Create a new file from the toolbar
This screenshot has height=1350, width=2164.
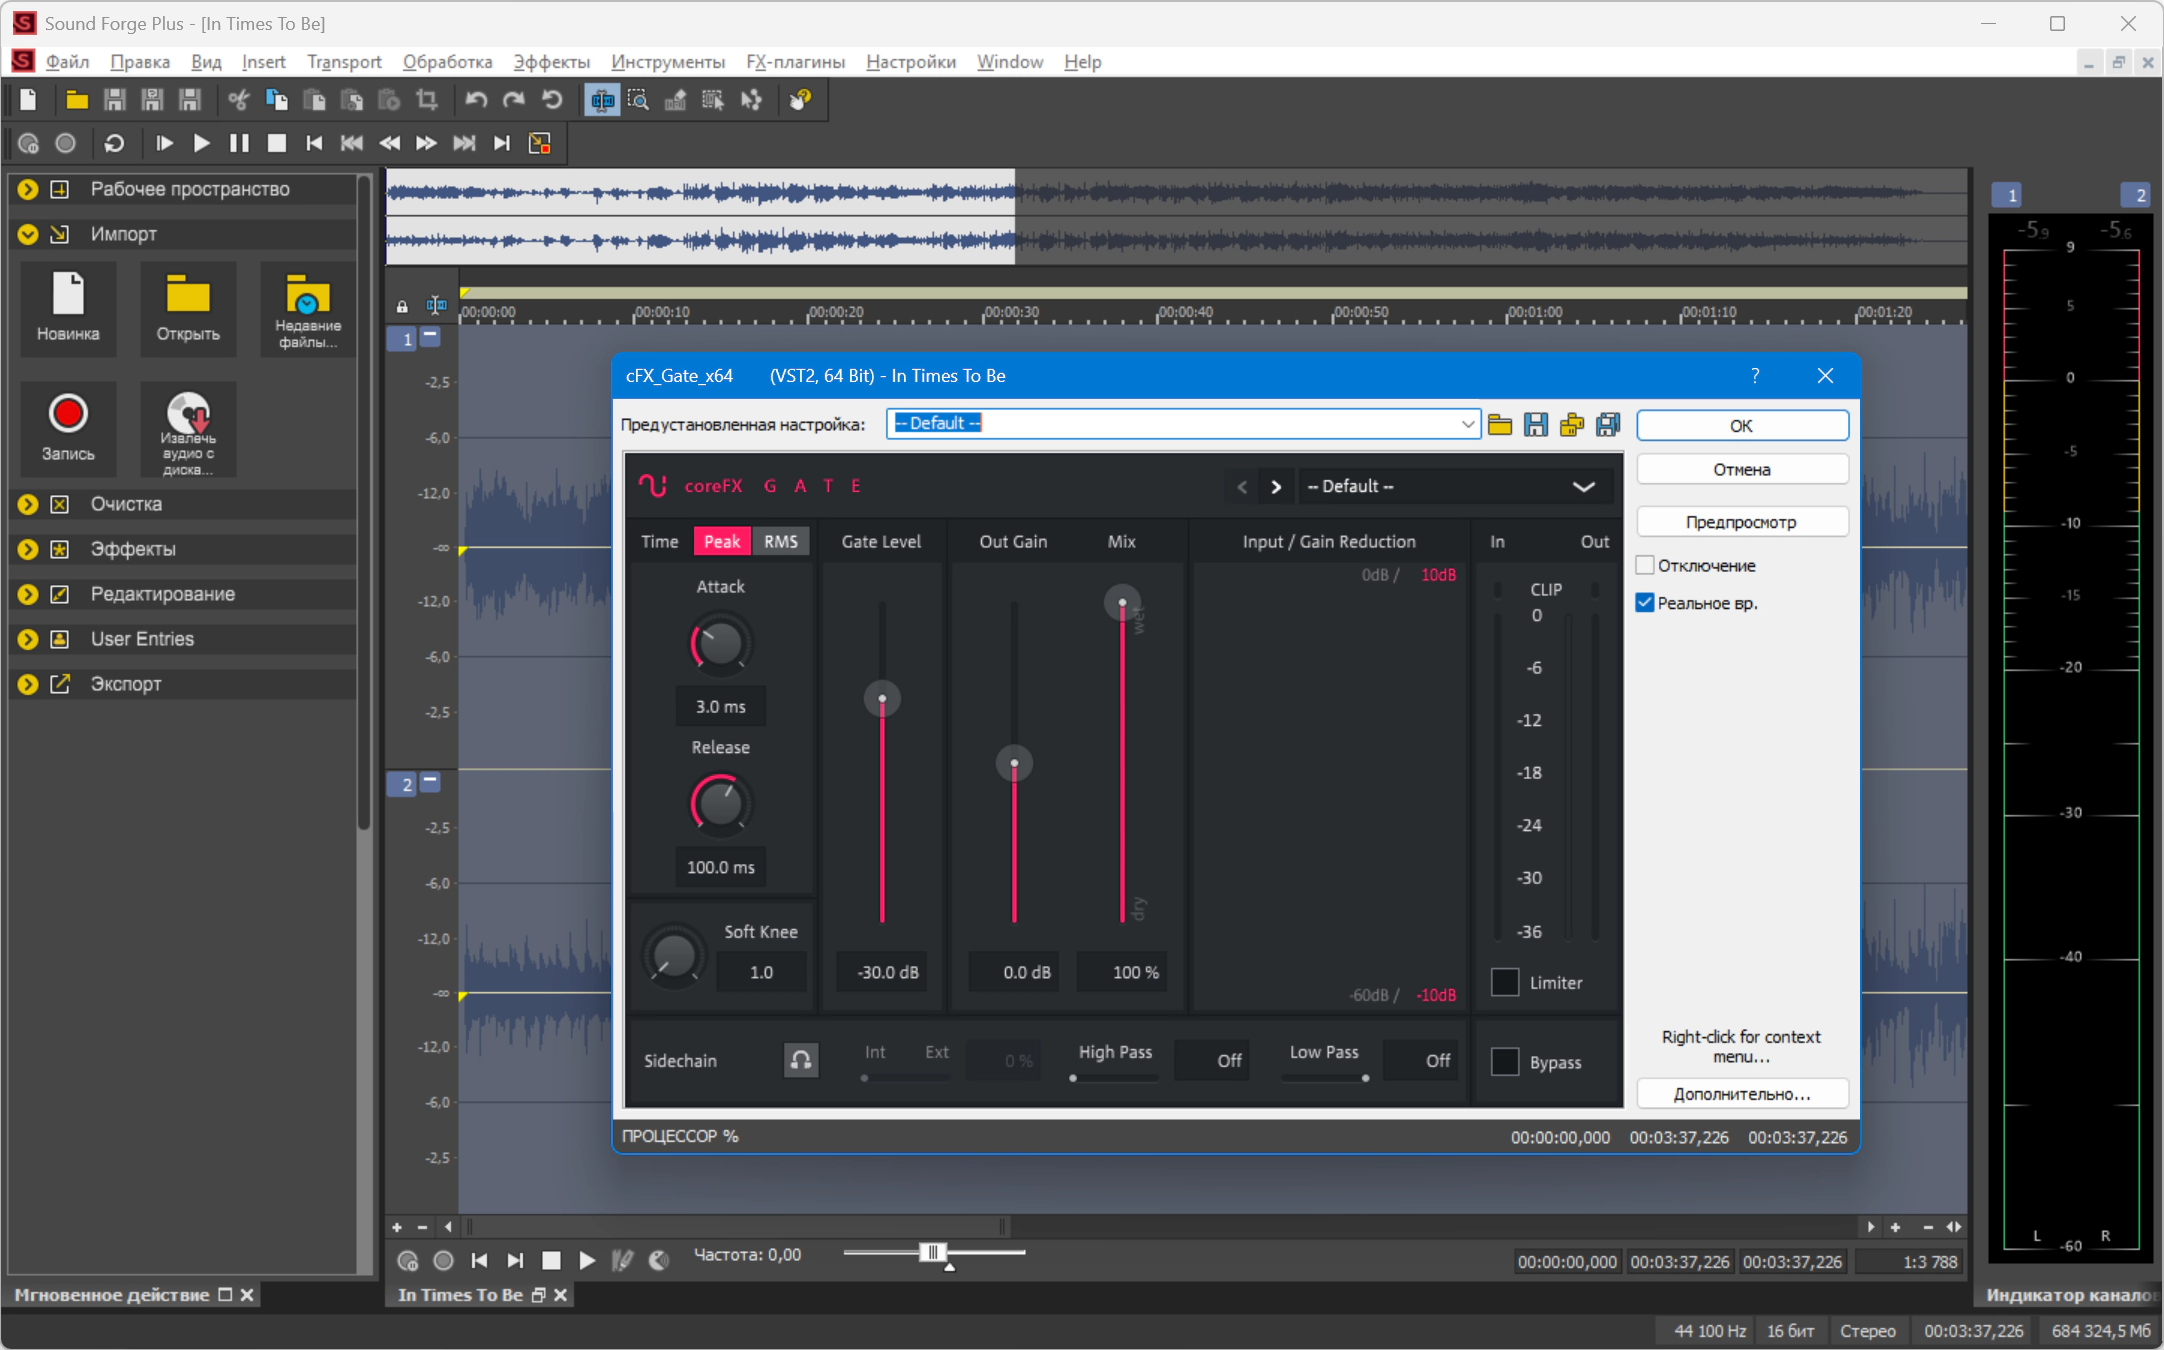point(28,100)
